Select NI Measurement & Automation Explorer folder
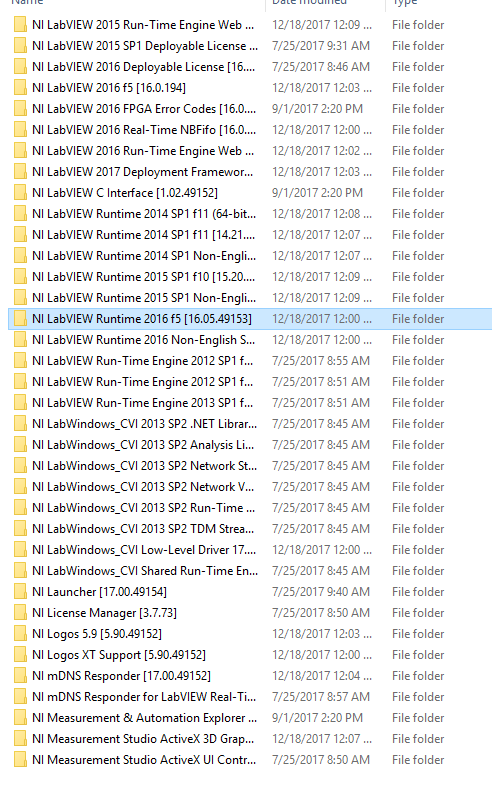The height and width of the screenshot is (786, 492). (144, 718)
